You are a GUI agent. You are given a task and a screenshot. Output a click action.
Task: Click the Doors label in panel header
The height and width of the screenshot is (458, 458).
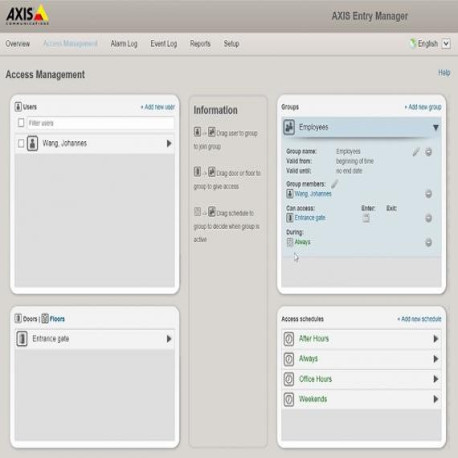coord(30,319)
